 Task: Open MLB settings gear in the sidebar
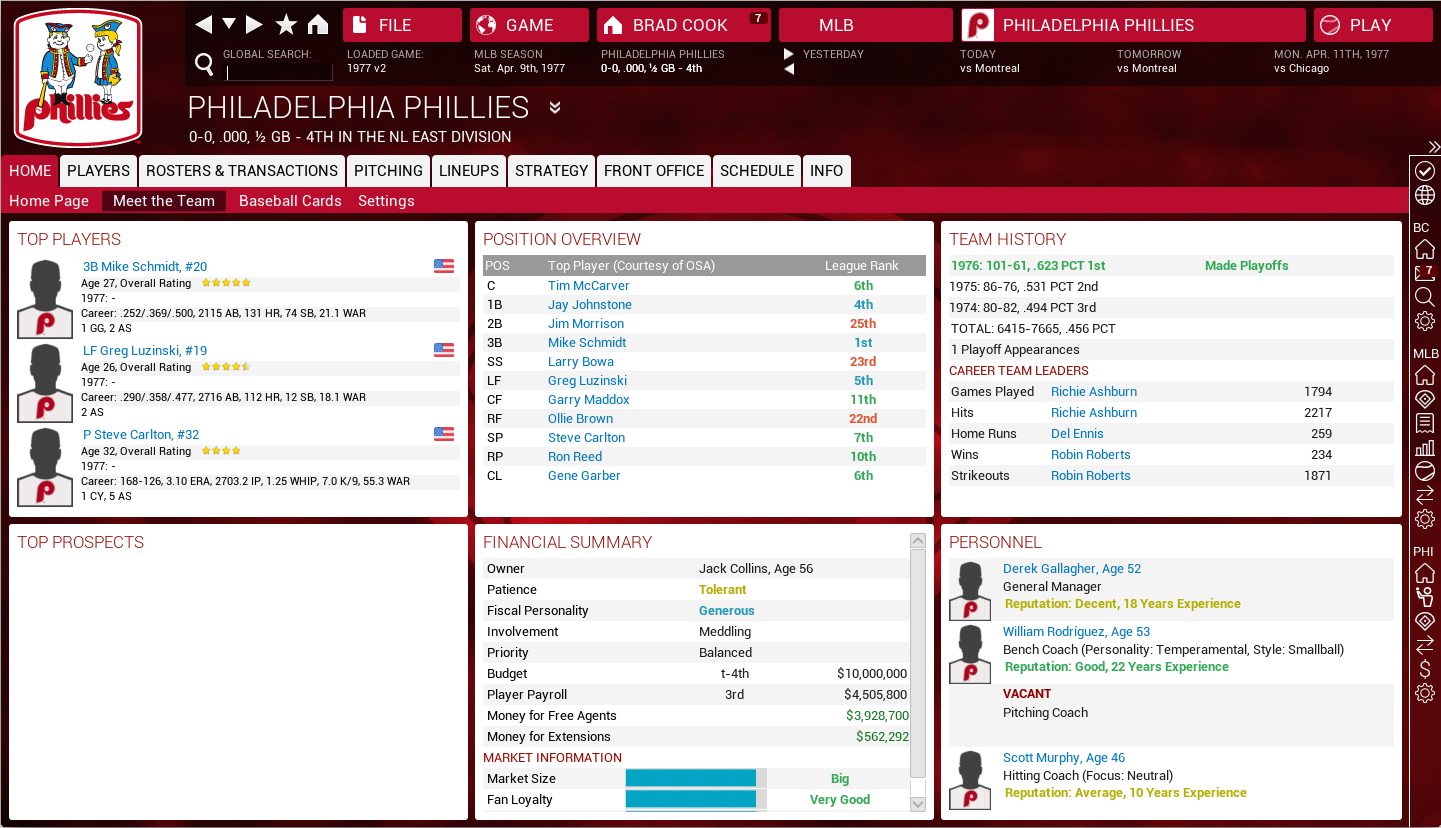[1425, 519]
